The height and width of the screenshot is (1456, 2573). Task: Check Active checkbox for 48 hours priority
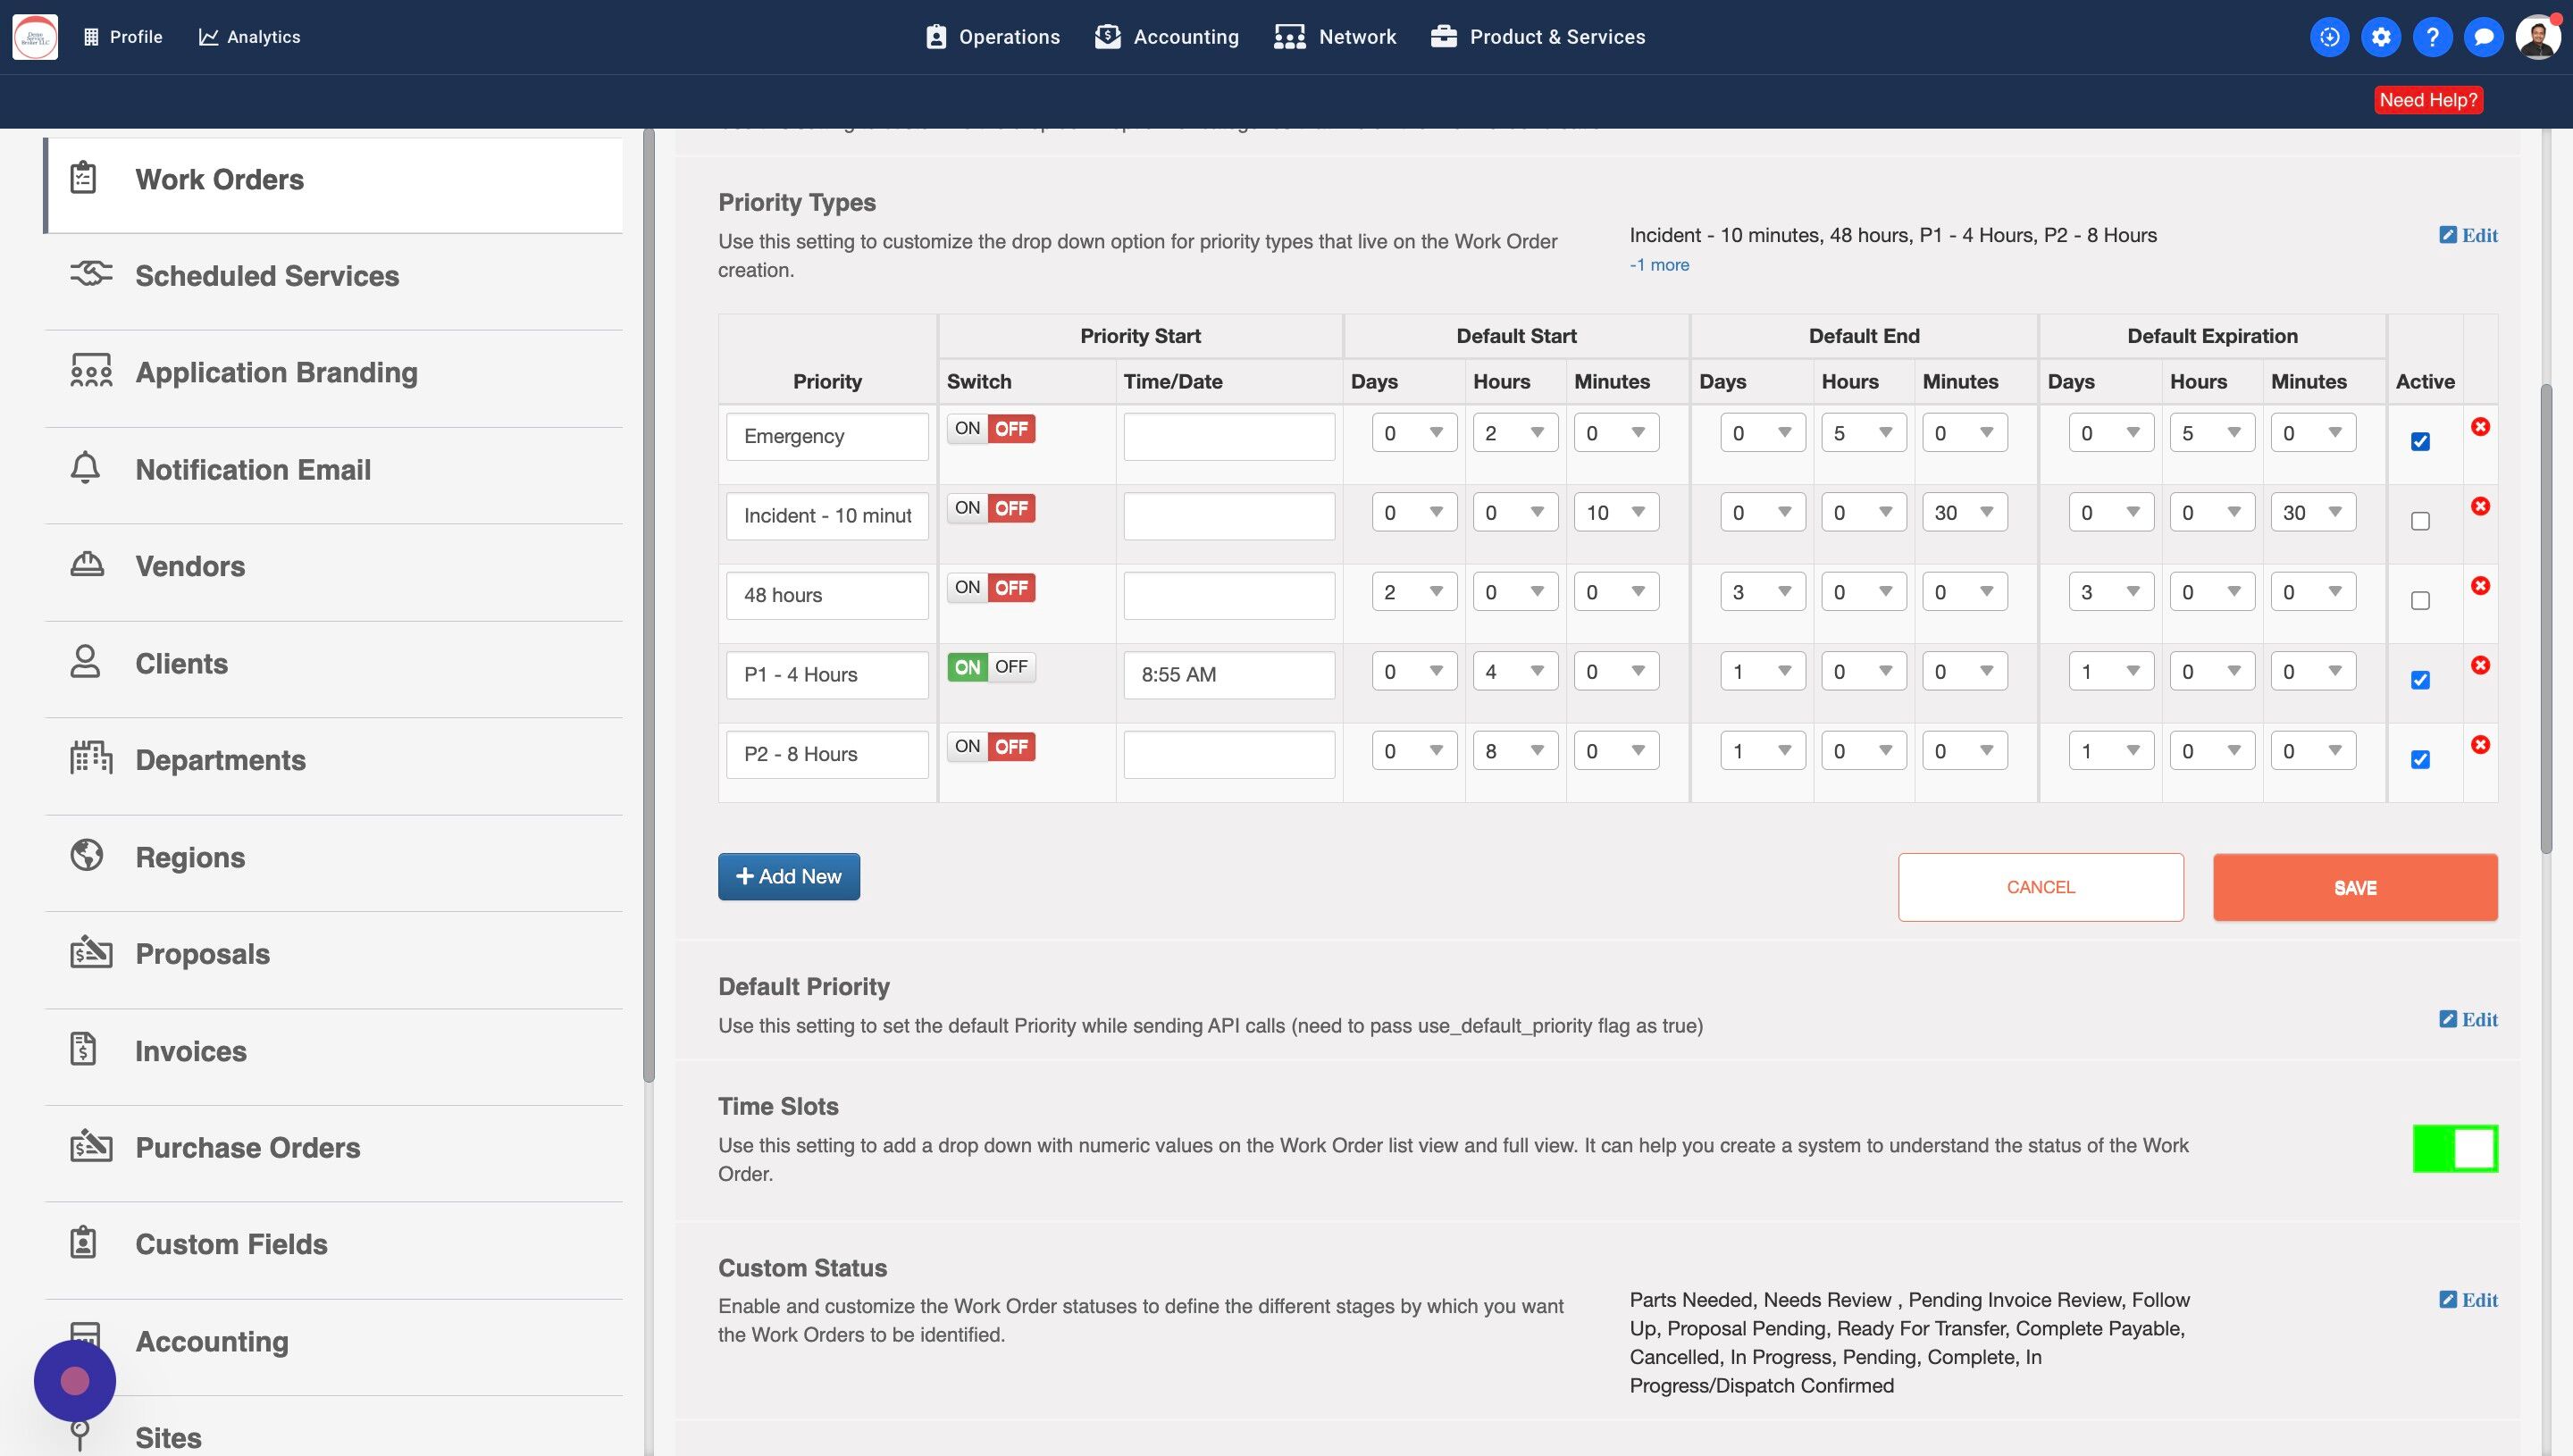tap(2420, 601)
